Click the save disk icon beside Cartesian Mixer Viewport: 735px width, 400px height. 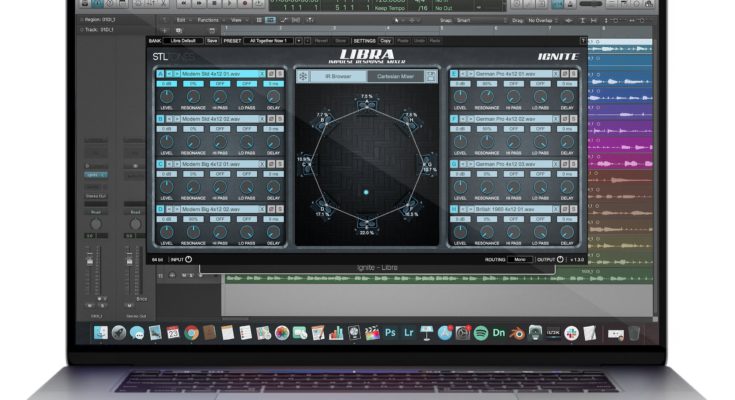pyautogui.click(x=431, y=76)
